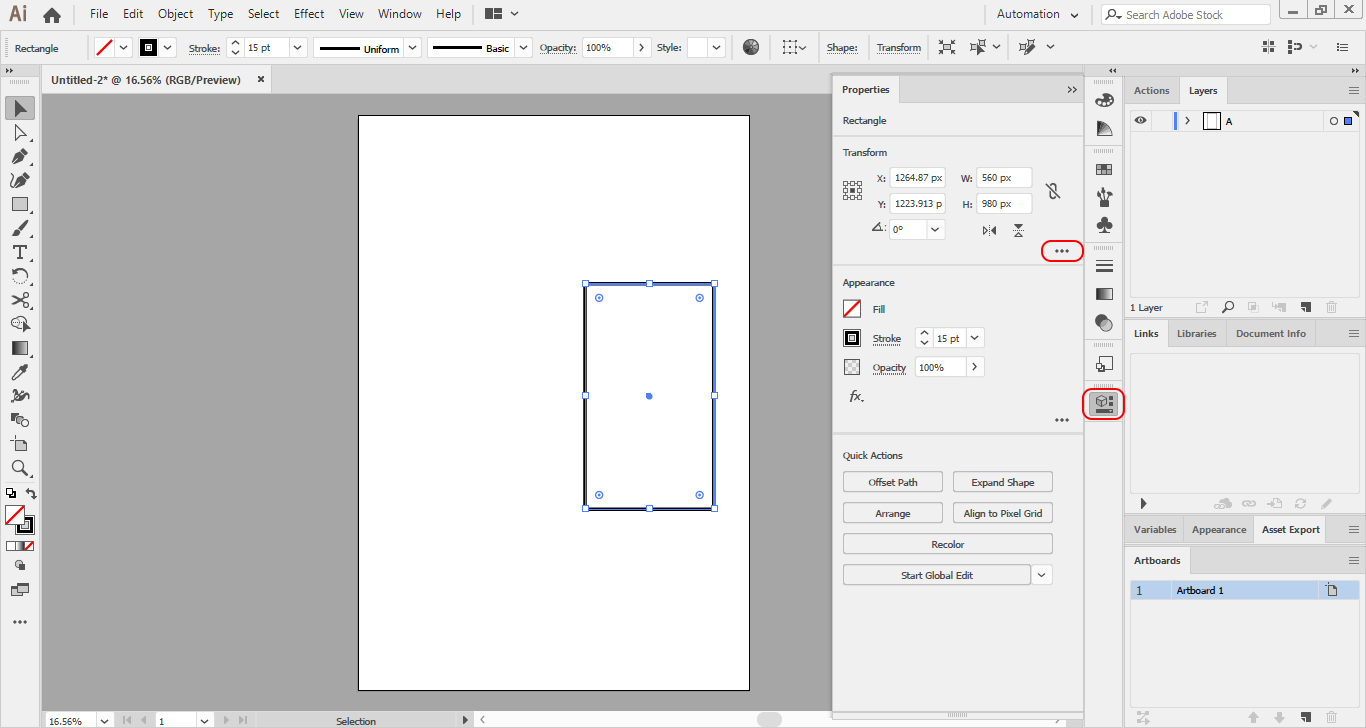Open the Automation workspace dropdown
1366x728 pixels.
1038,14
